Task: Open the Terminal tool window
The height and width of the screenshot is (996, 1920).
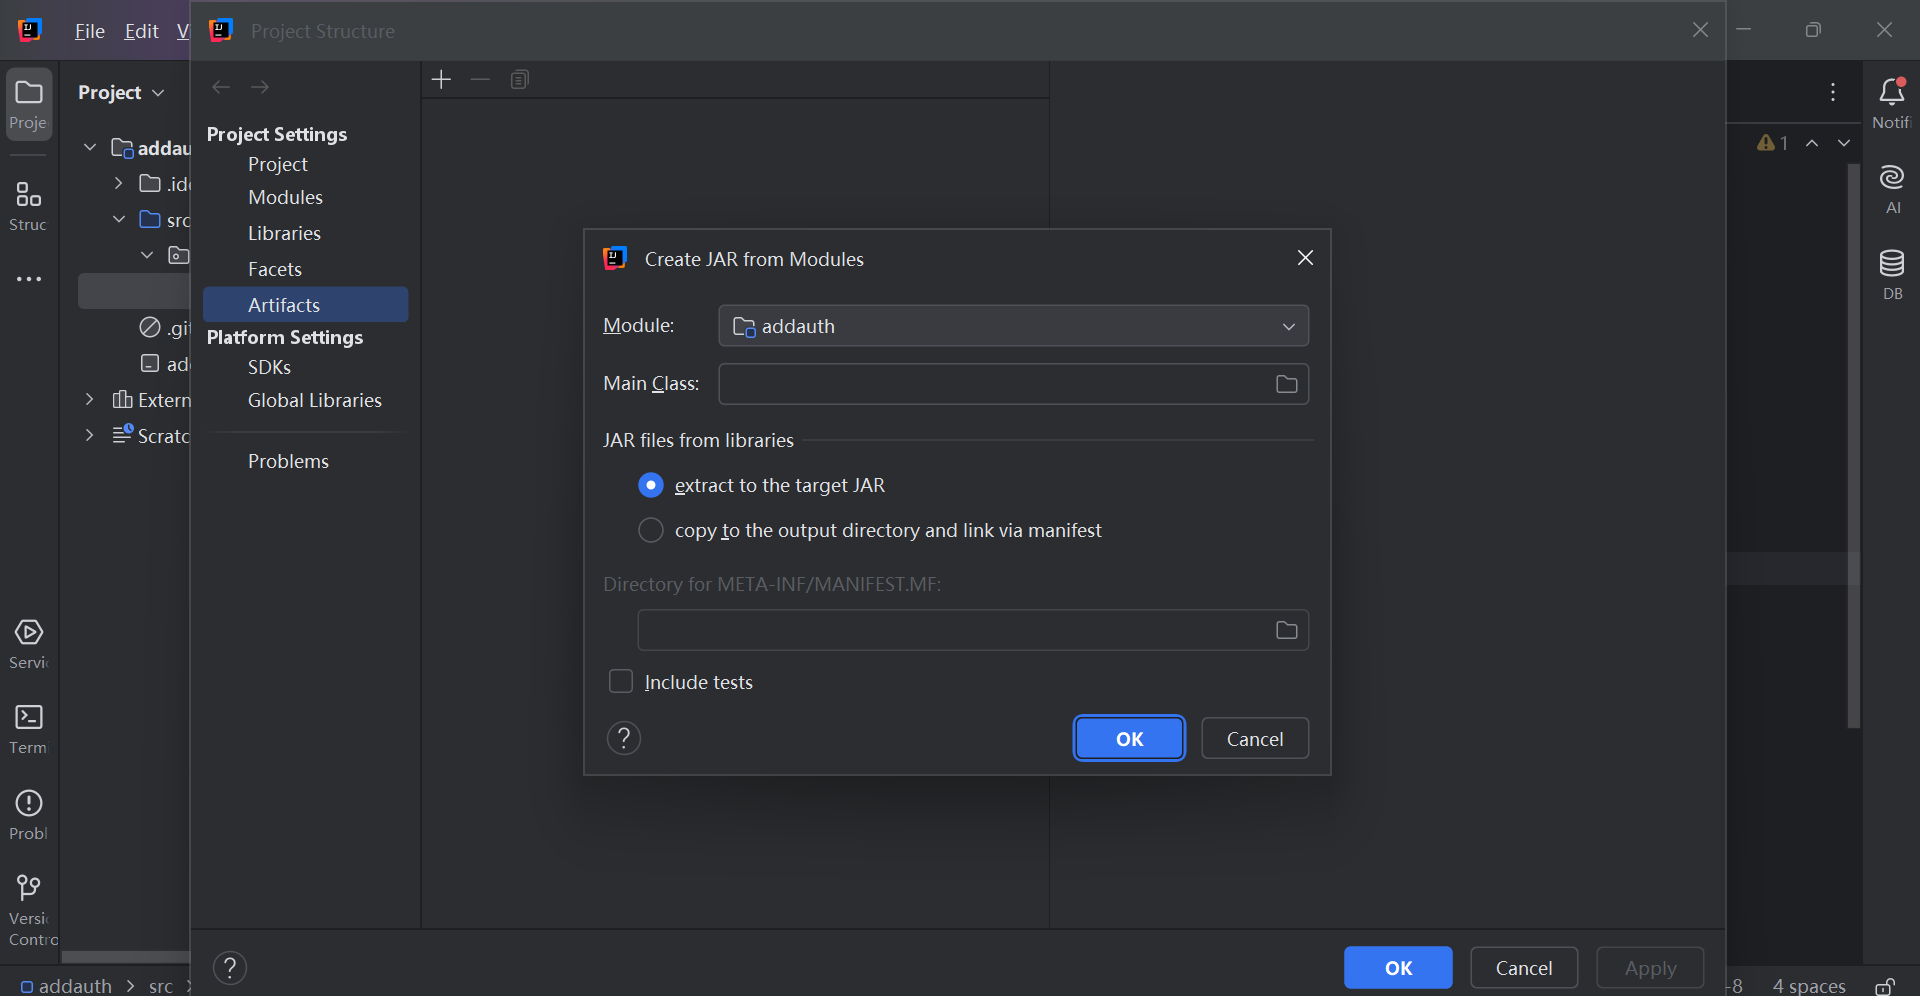Action: tap(29, 727)
